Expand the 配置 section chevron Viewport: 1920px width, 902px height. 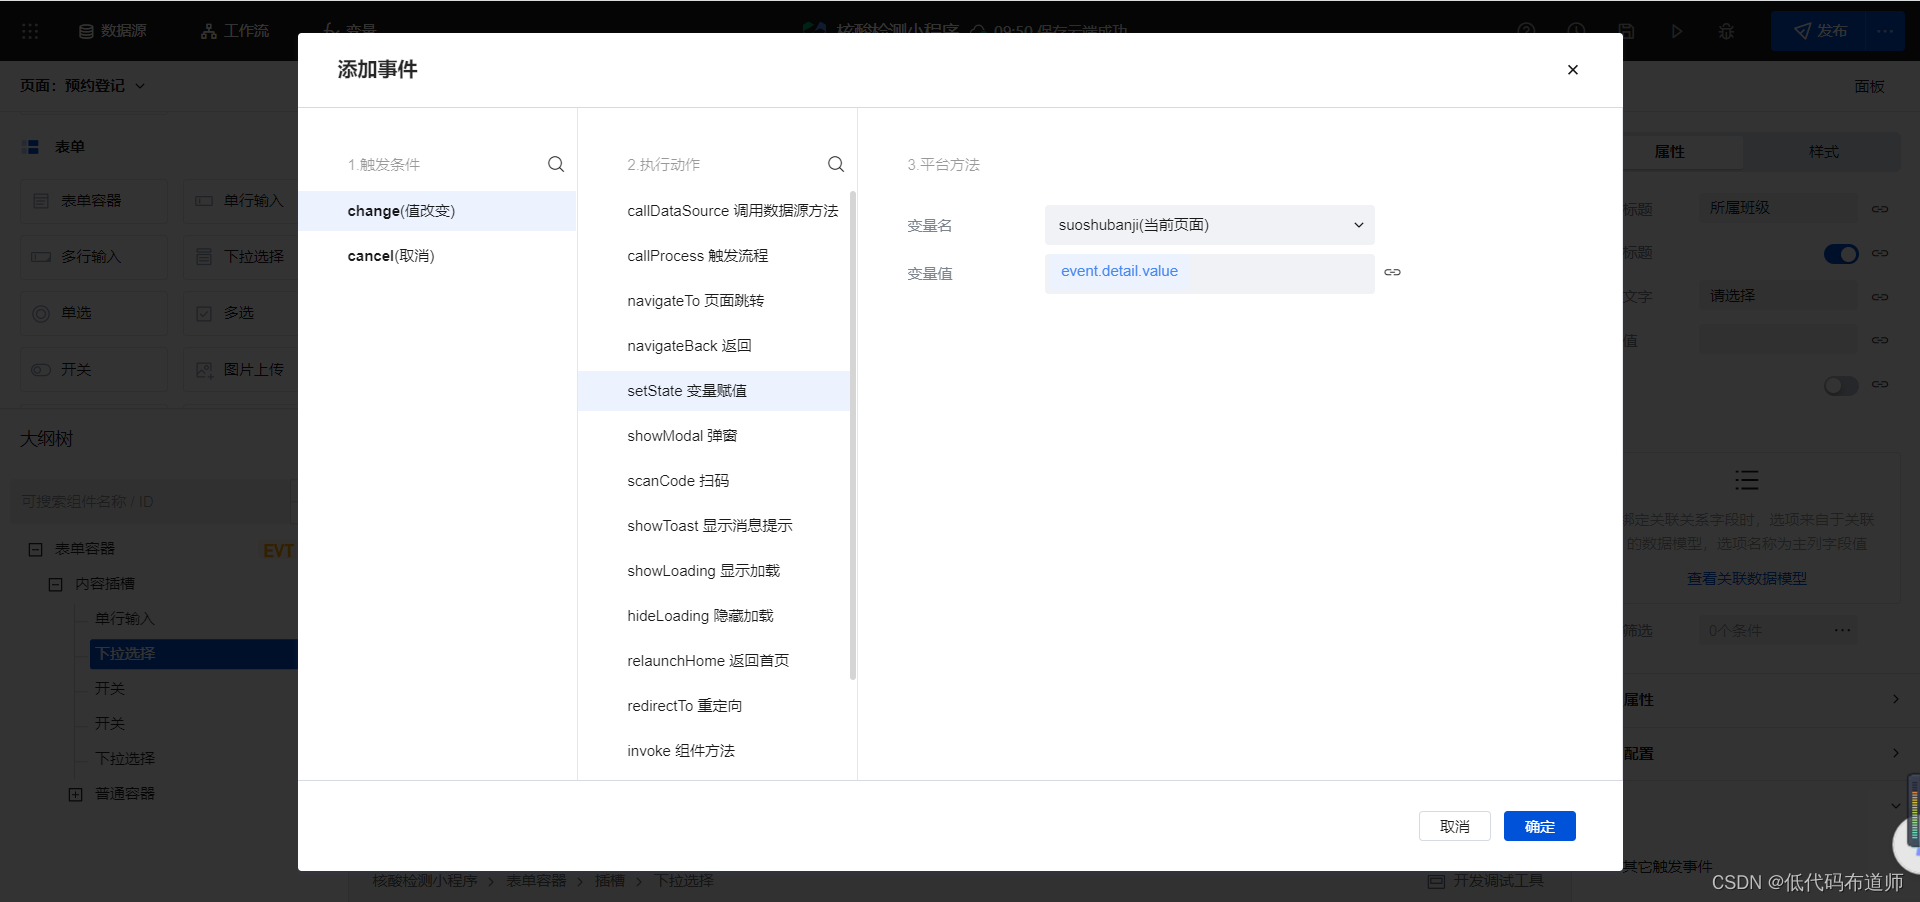[1896, 753]
